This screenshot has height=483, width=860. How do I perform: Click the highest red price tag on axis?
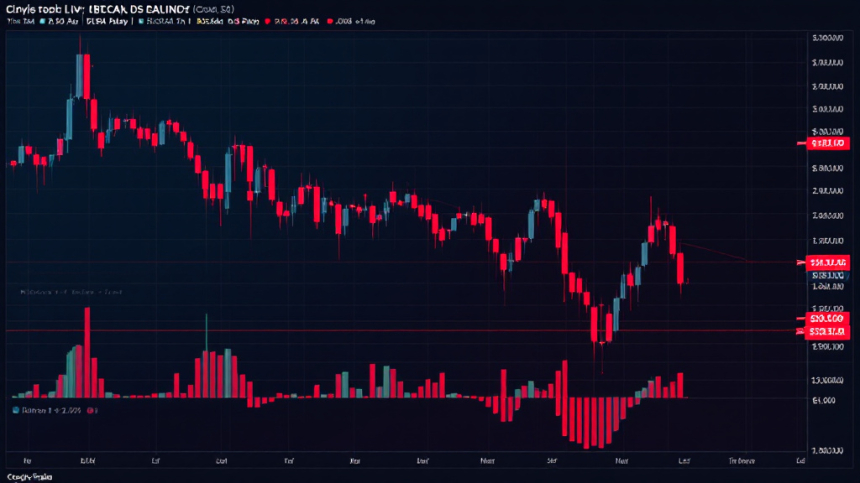828,143
